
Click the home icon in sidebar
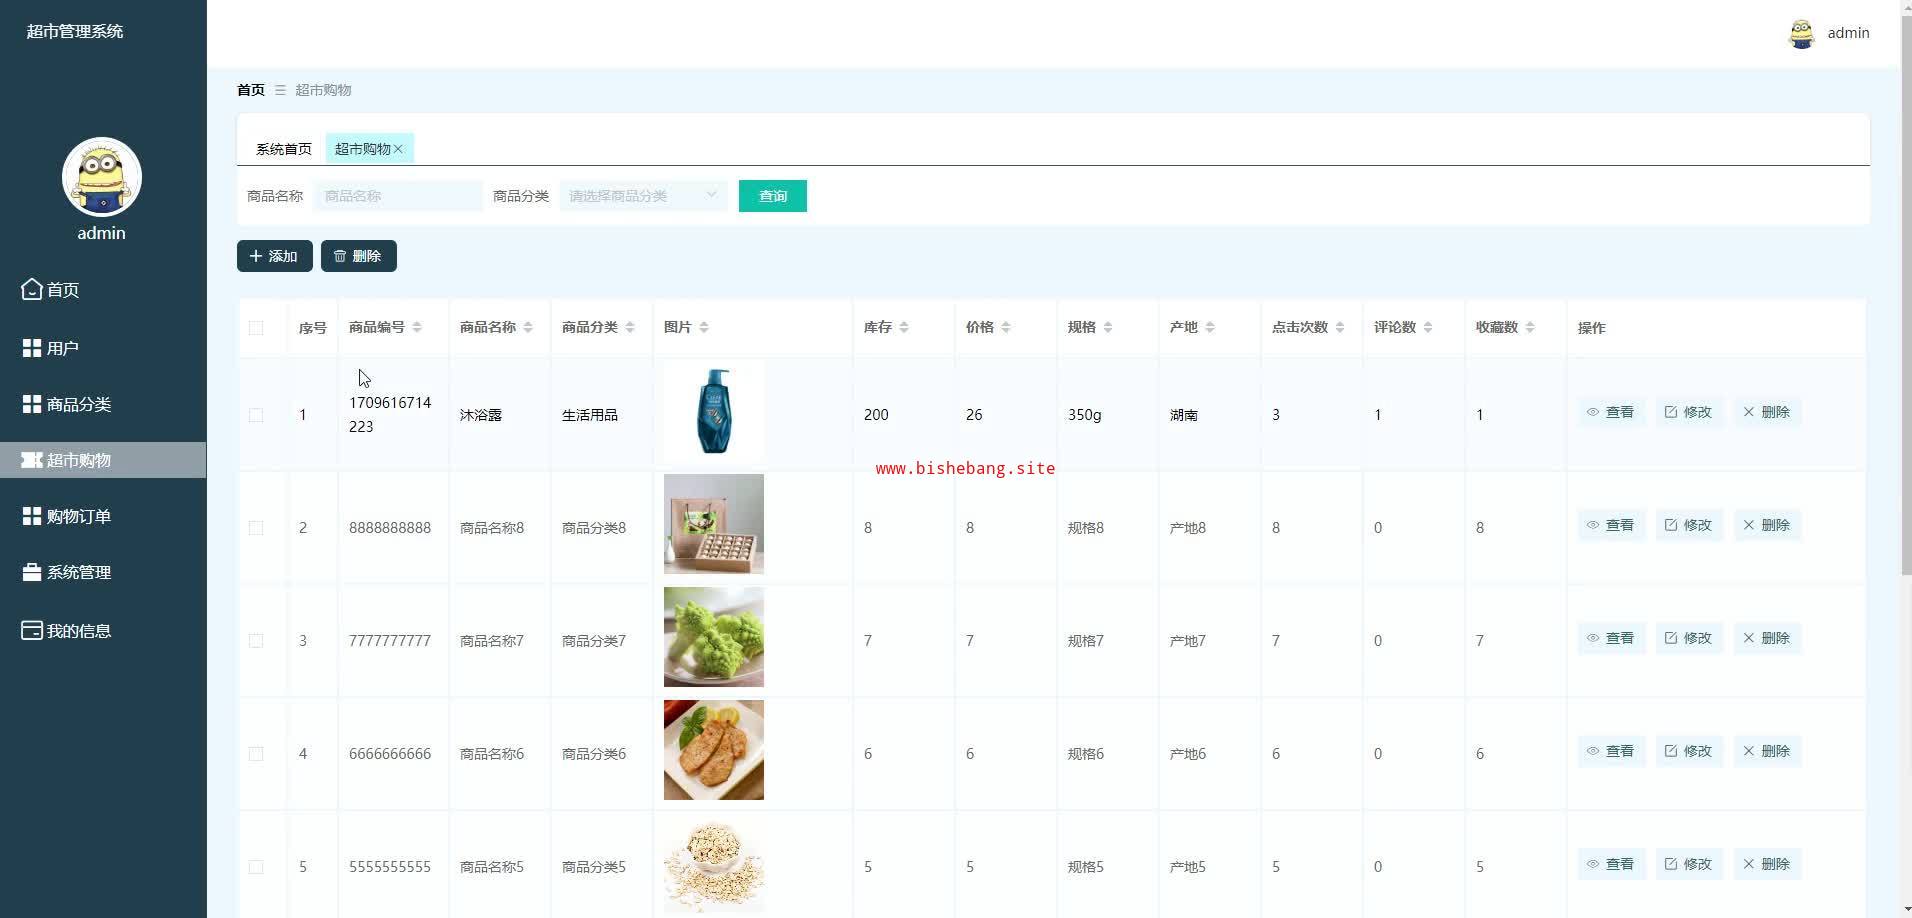point(32,289)
